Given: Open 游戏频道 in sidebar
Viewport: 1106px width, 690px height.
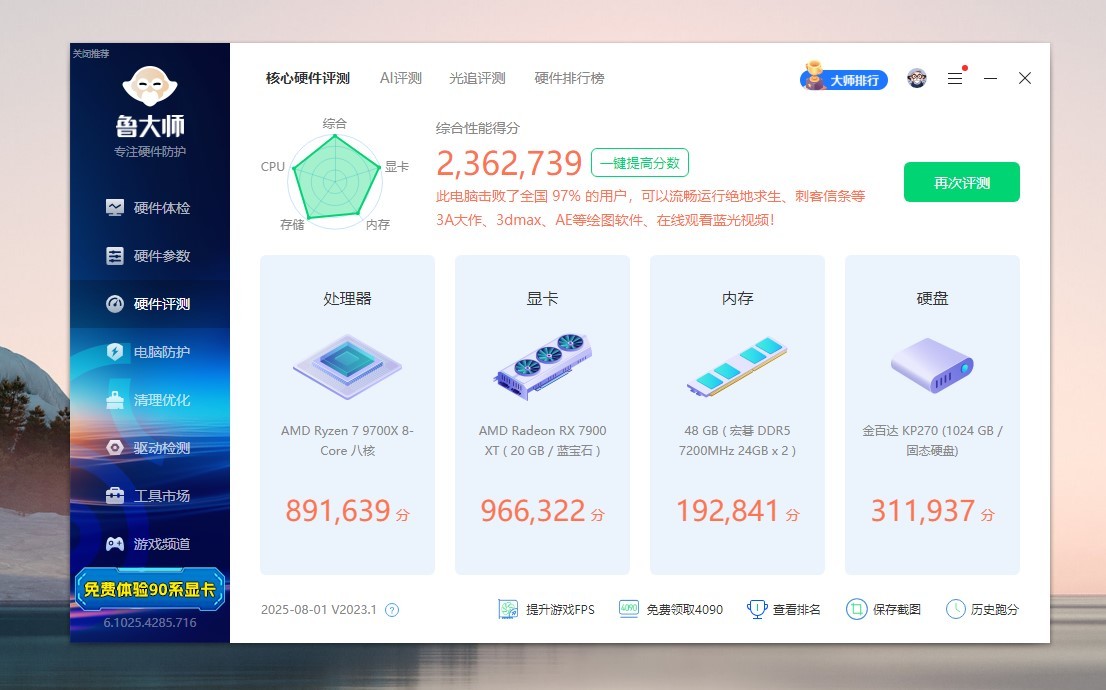Looking at the screenshot, I should click(x=150, y=544).
